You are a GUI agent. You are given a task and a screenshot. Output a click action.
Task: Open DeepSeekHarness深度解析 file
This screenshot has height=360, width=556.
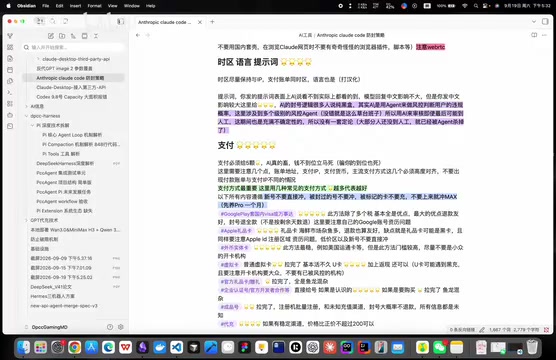pyautogui.click(x=65, y=164)
